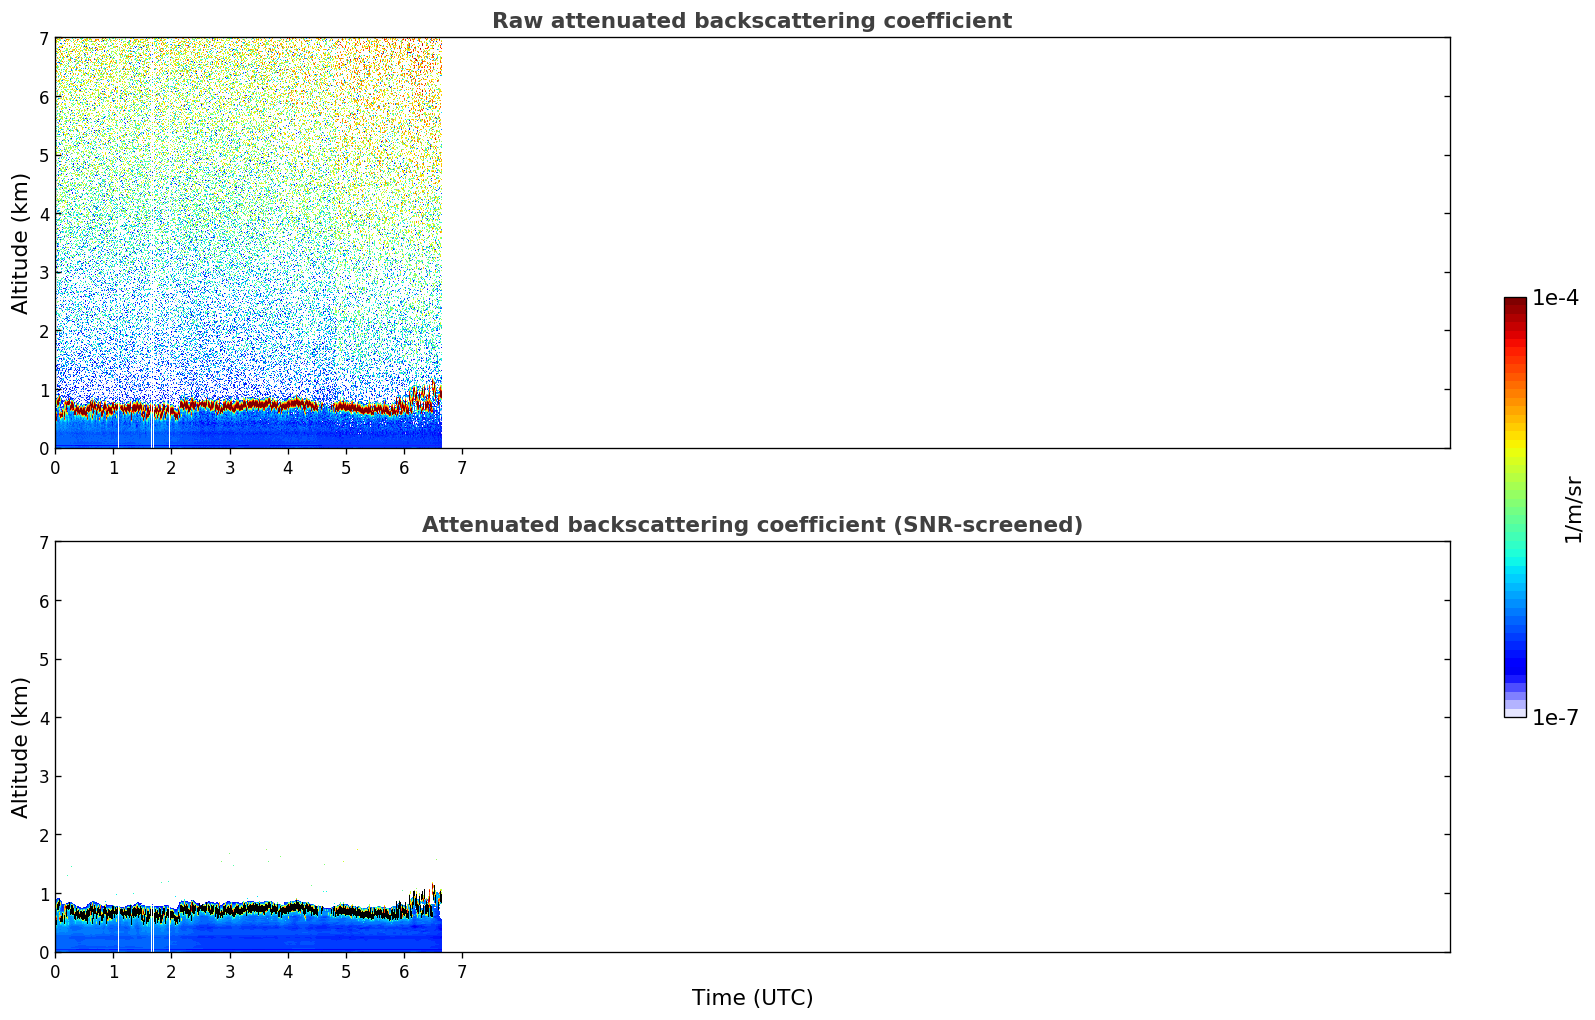Click time tick '3' under the SNR-screened plot

[230, 971]
